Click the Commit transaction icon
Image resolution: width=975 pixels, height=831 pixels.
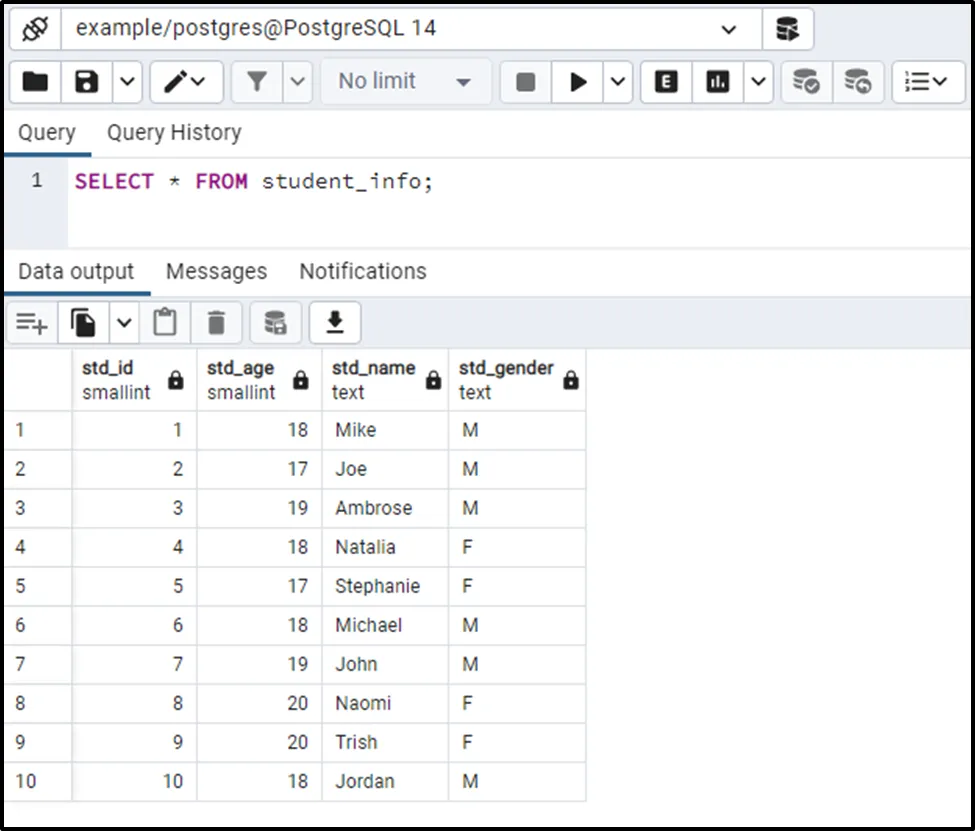tap(806, 82)
